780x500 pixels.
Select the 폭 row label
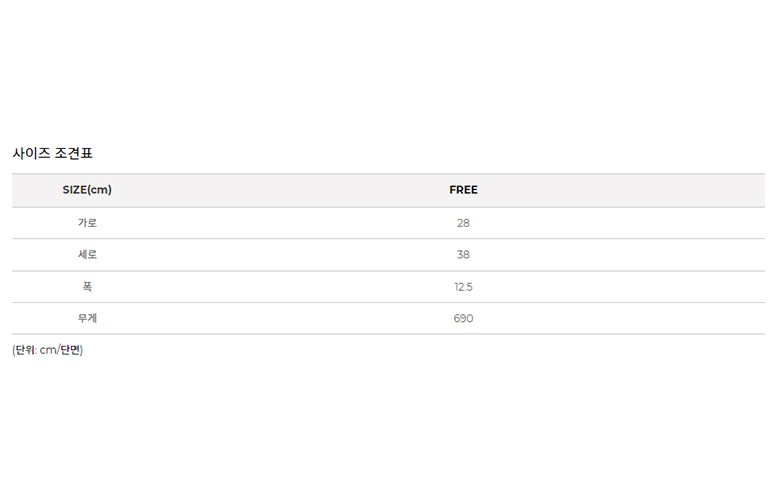pos(87,287)
